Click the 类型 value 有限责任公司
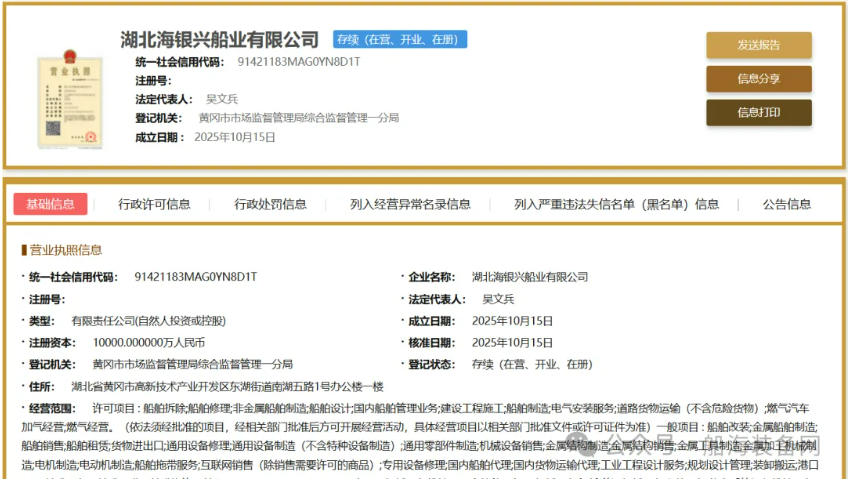The height and width of the screenshot is (480, 849). (x=148, y=321)
